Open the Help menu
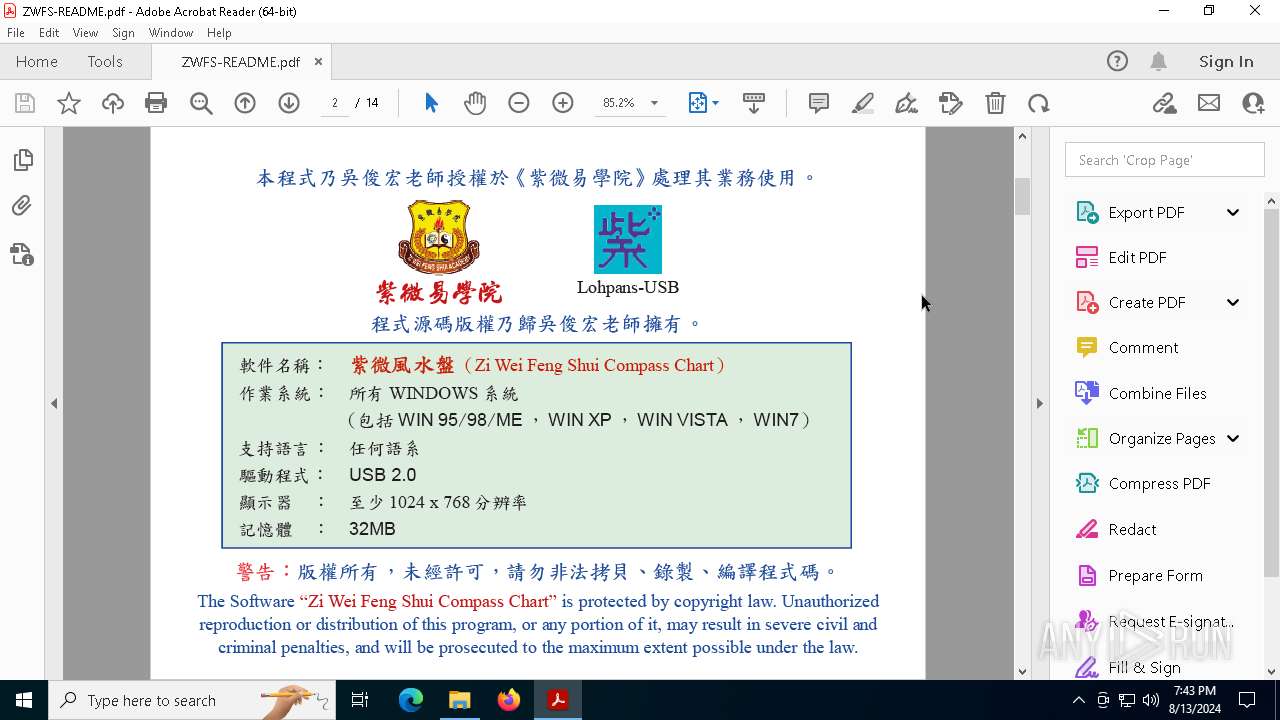 [219, 33]
